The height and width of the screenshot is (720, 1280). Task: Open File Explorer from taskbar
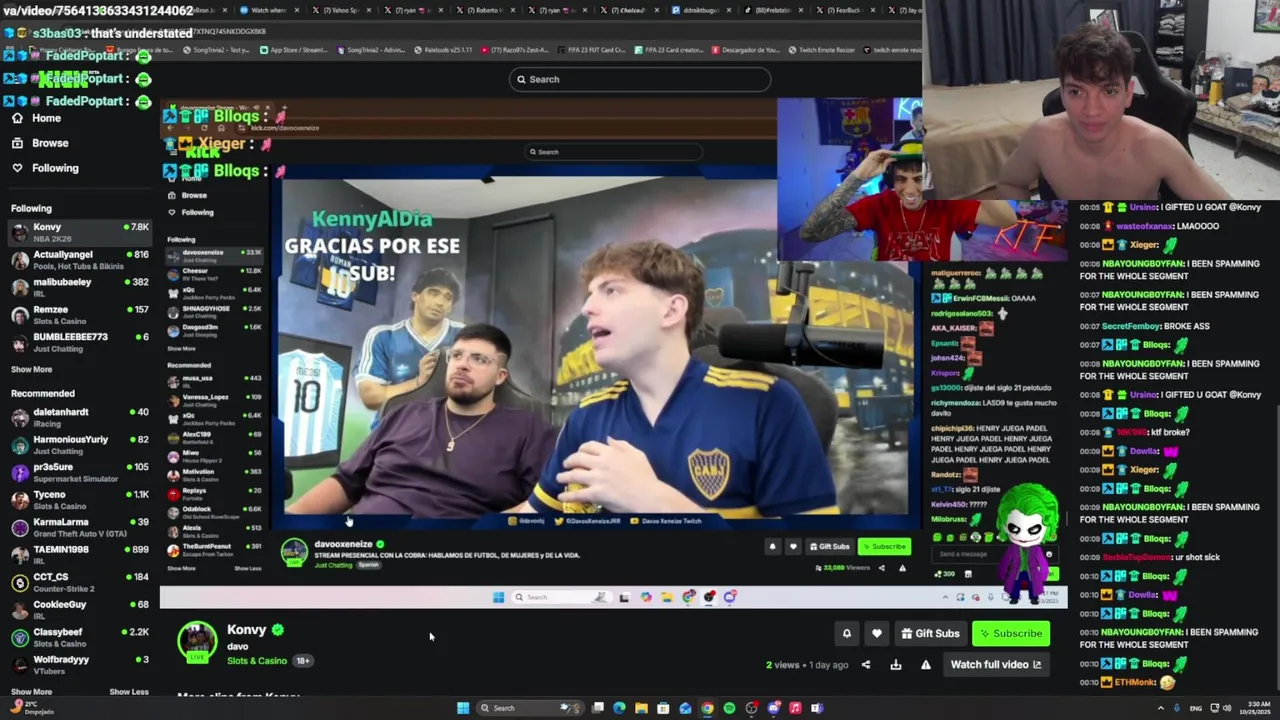641,708
